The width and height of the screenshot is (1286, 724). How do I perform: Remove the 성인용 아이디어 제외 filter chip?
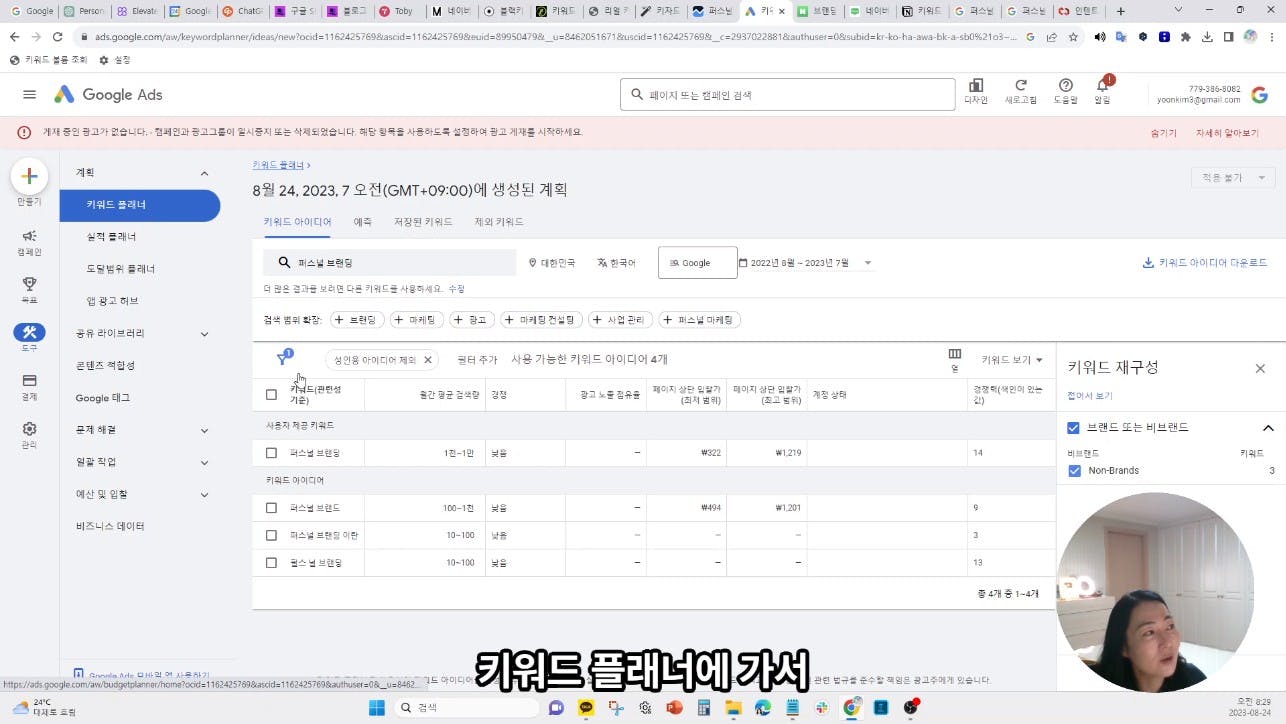[x=428, y=360]
